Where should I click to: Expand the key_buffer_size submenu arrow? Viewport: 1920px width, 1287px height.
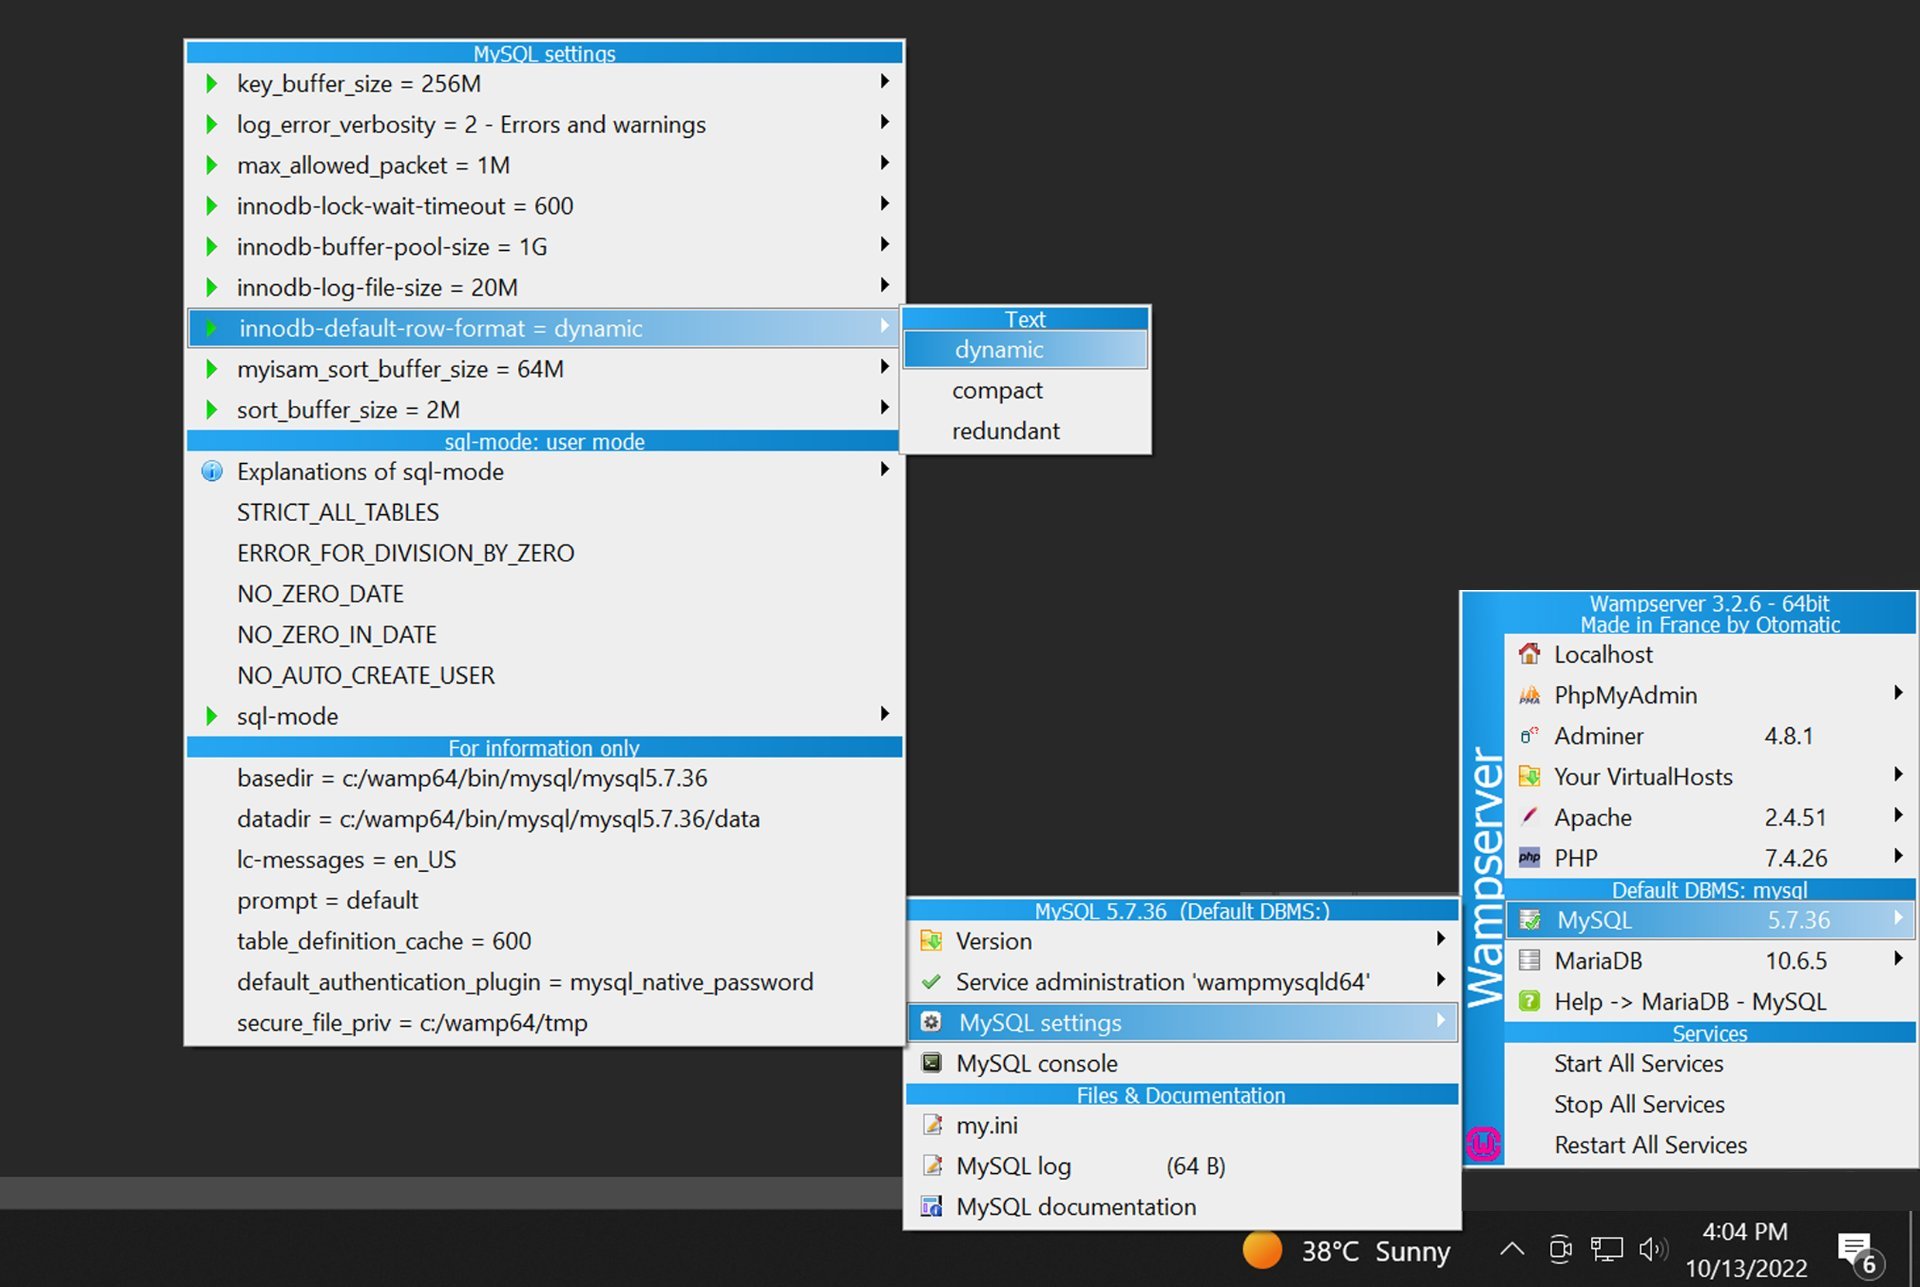tap(884, 82)
